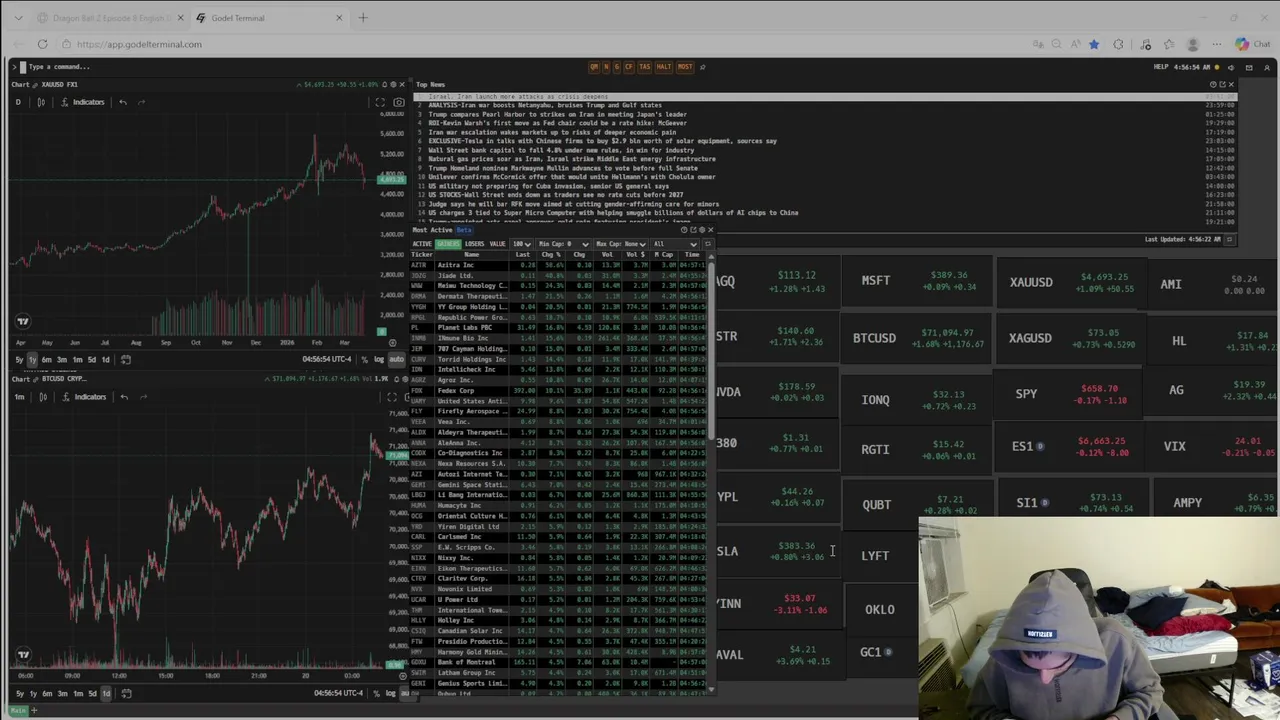Show GAINERS list in Most Active panel

[448, 244]
